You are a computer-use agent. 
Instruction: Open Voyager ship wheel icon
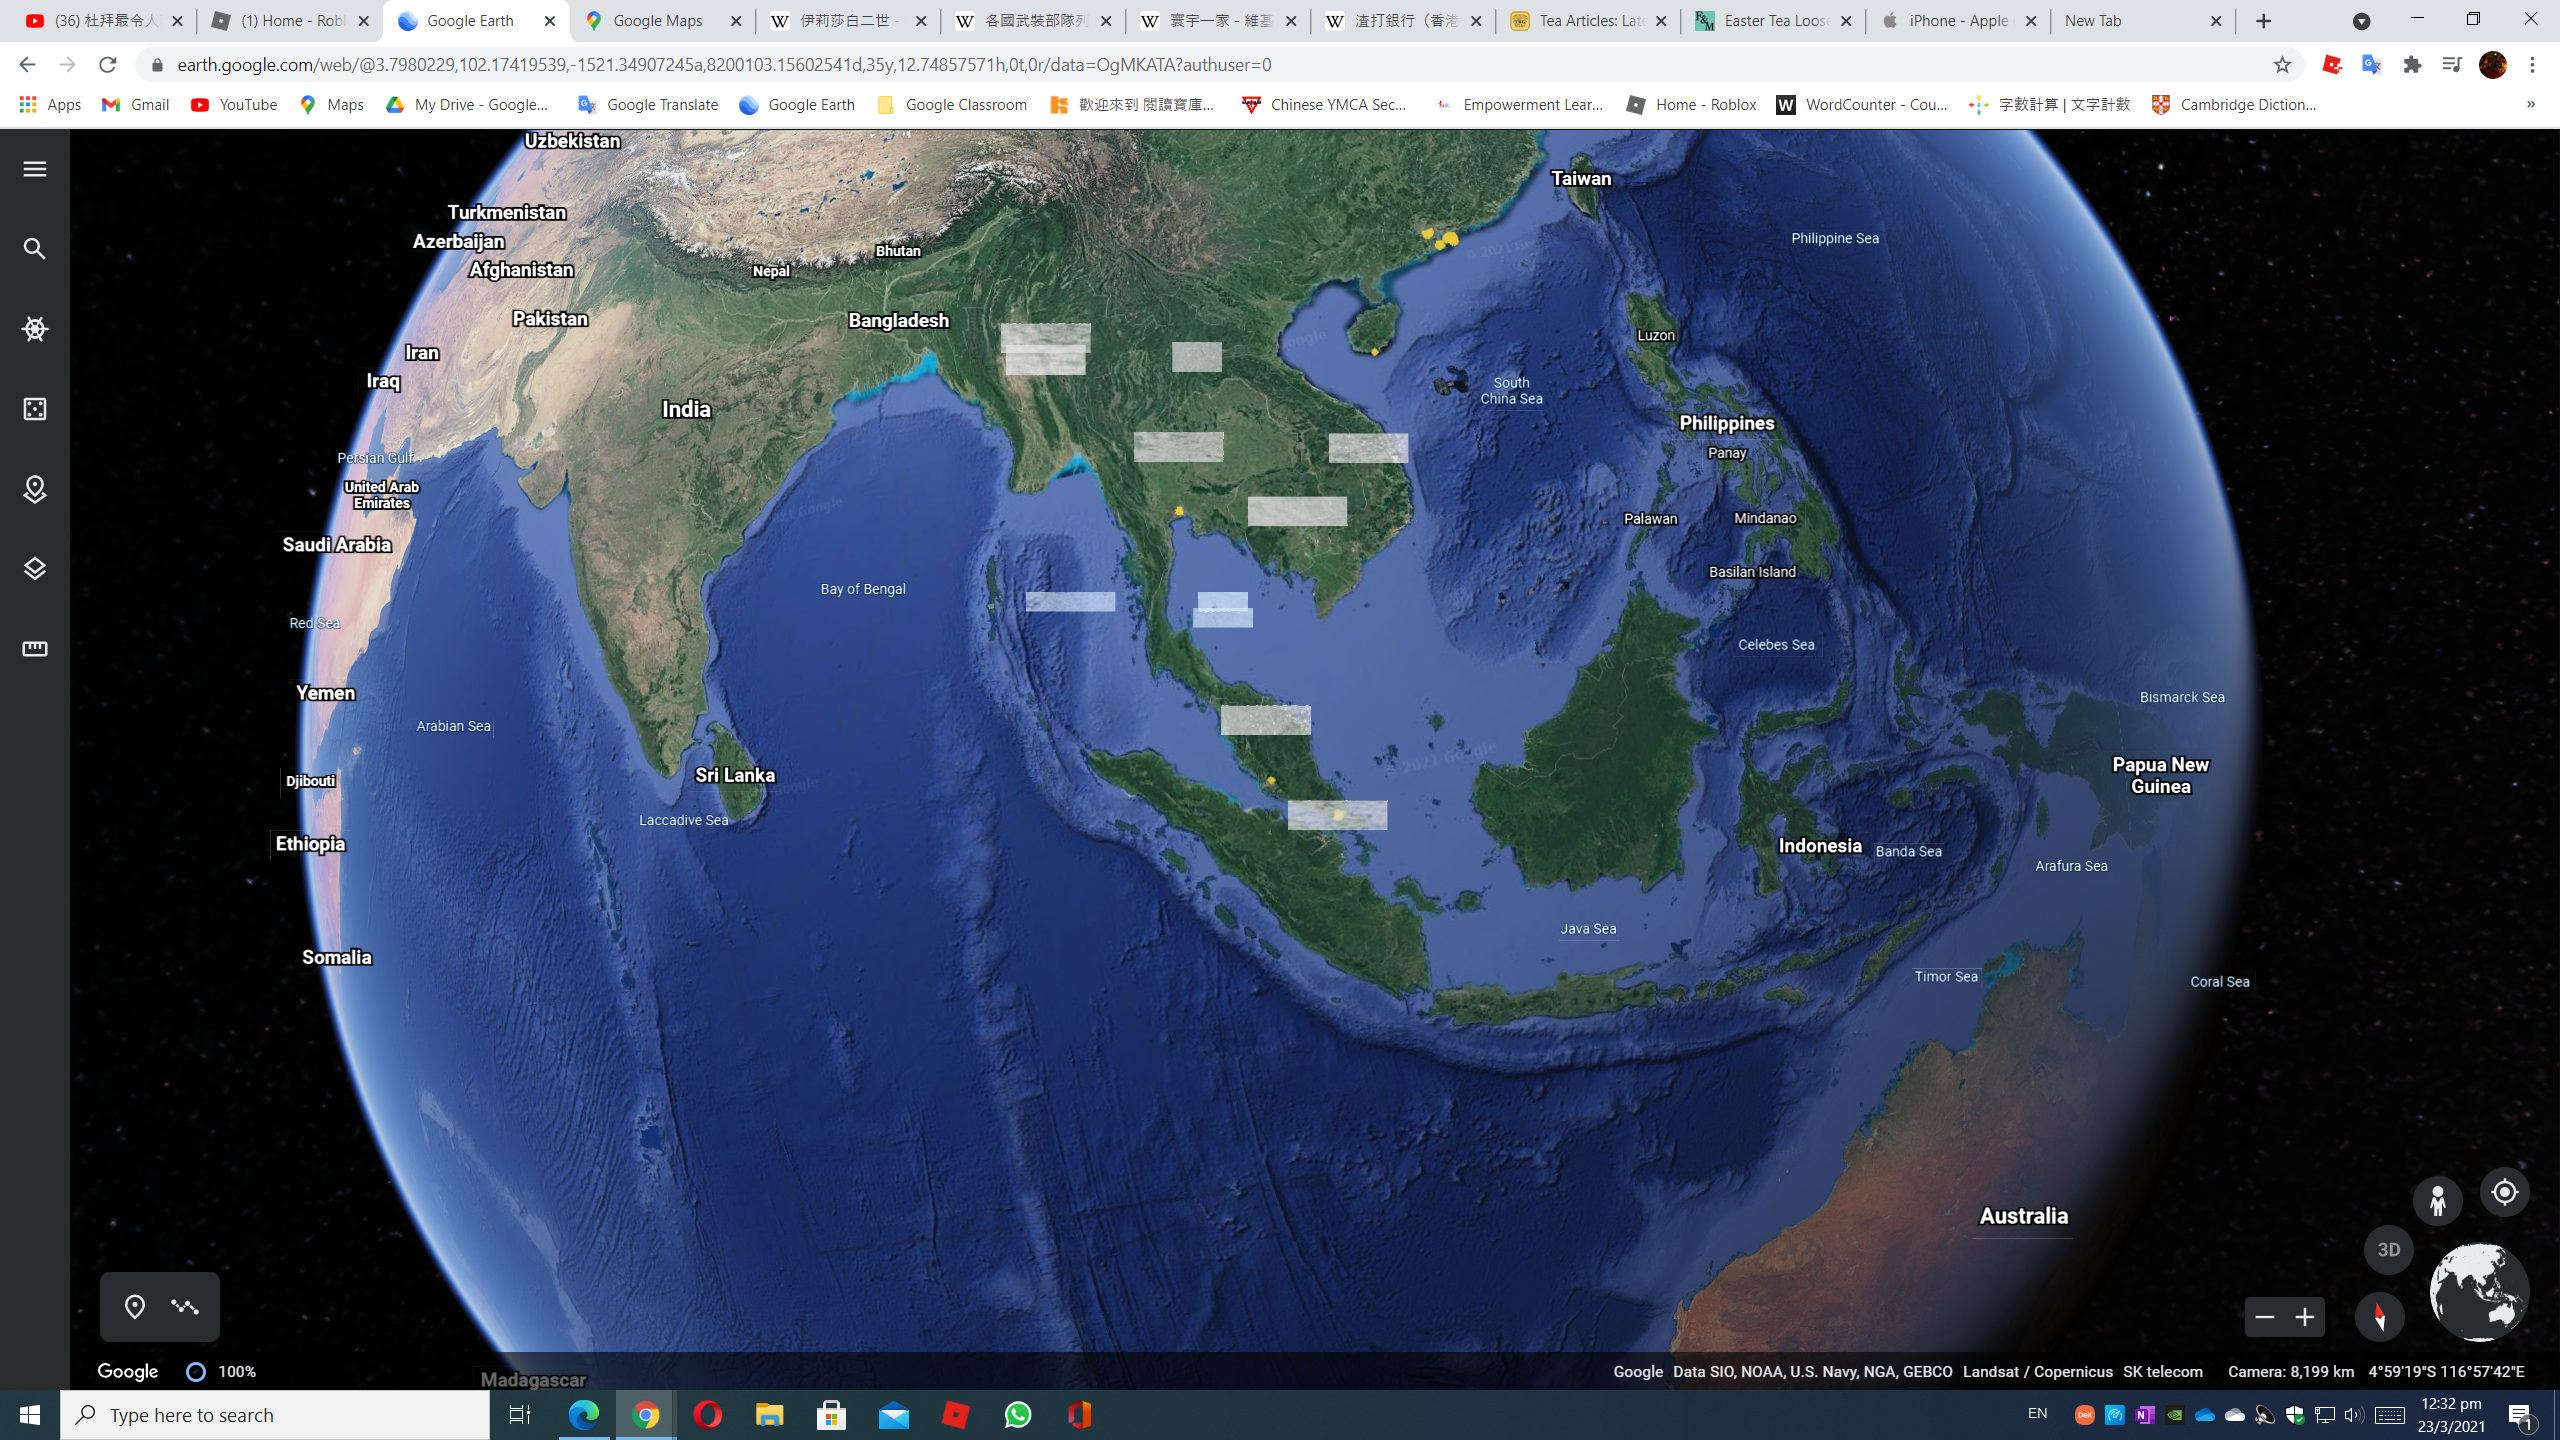(x=35, y=329)
